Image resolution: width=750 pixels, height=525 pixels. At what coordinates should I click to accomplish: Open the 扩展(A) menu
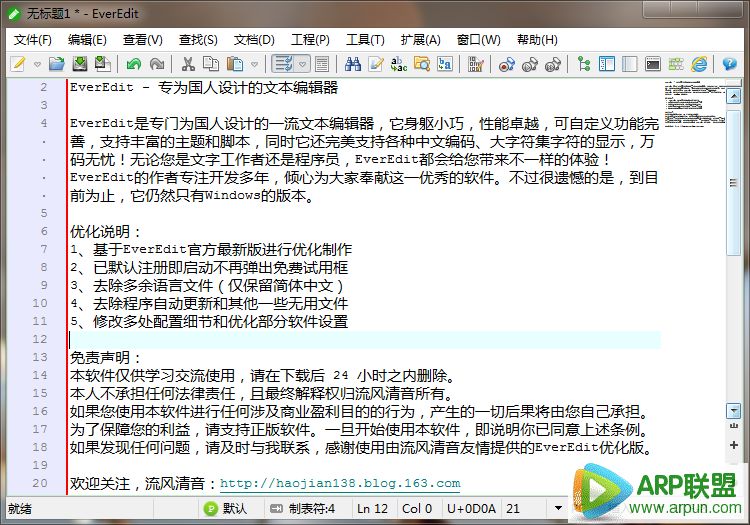[420, 40]
